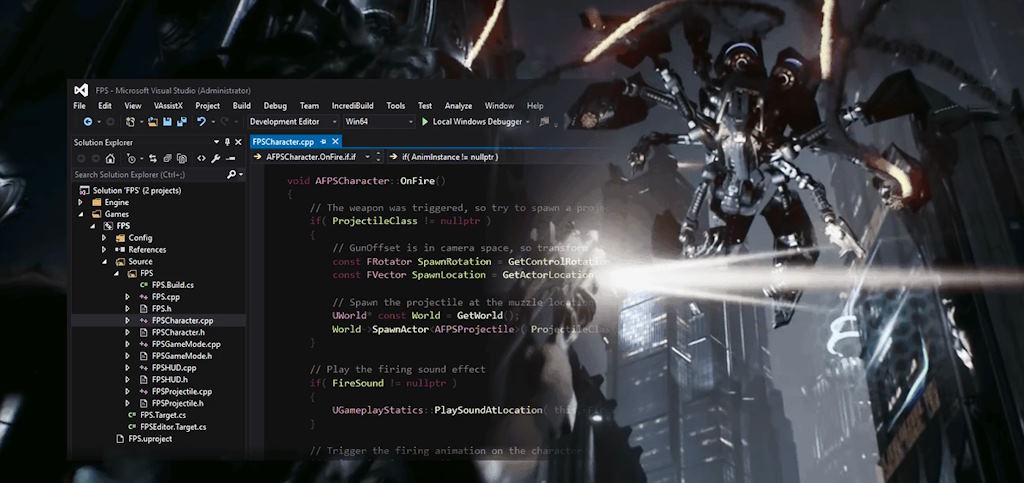Open the Edit menu
The width and height of the screenshot is (1024, 483).
(104, 106)
